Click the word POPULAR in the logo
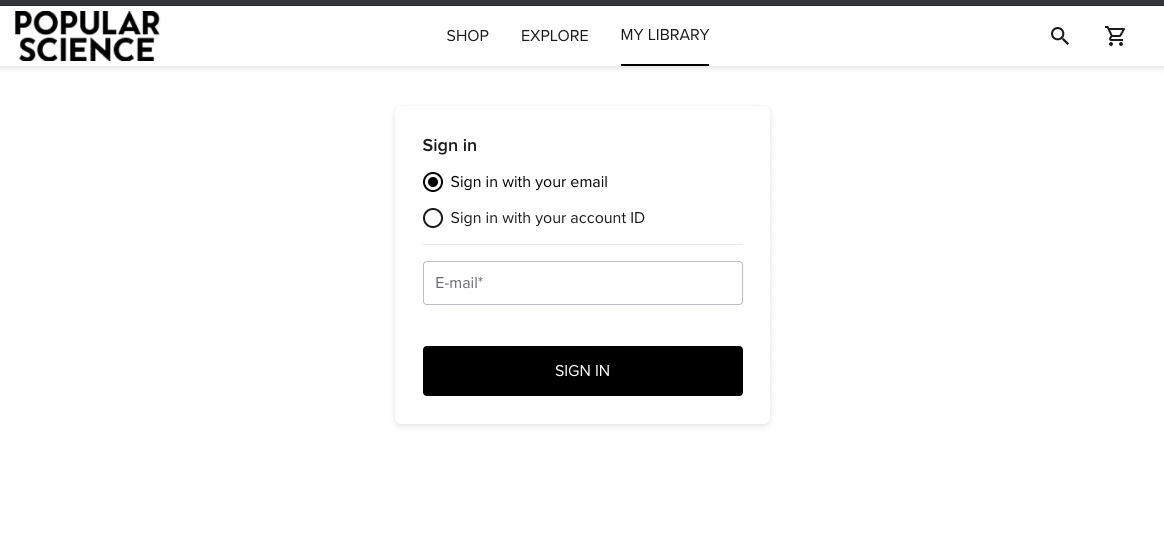Viewport: 1164px width, 541px height. (x=87, y=23)
